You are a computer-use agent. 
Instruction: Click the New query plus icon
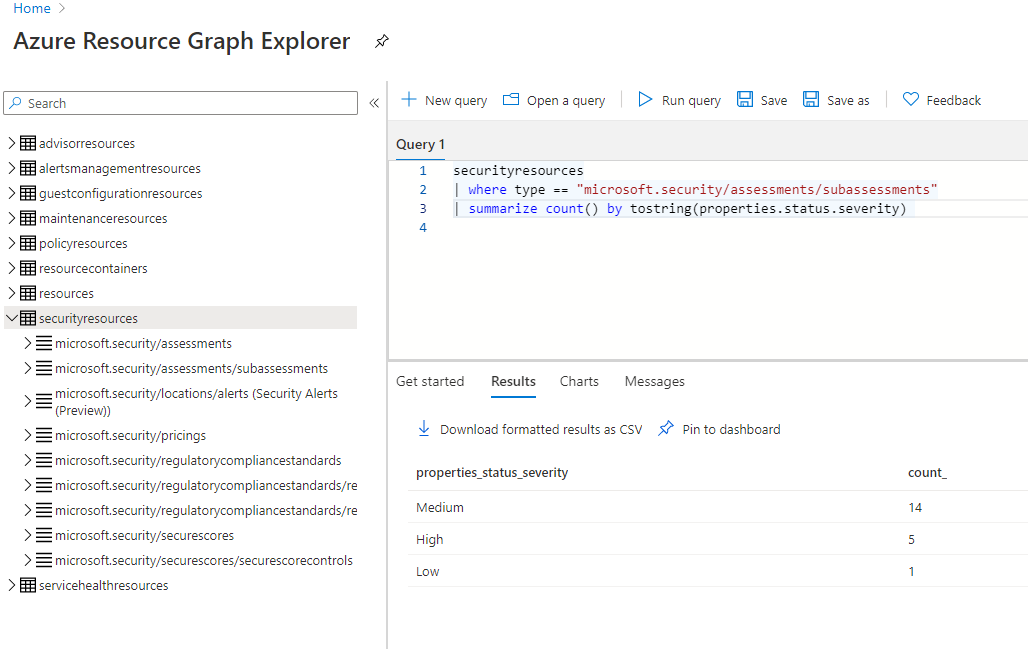(x=408, y=100)
